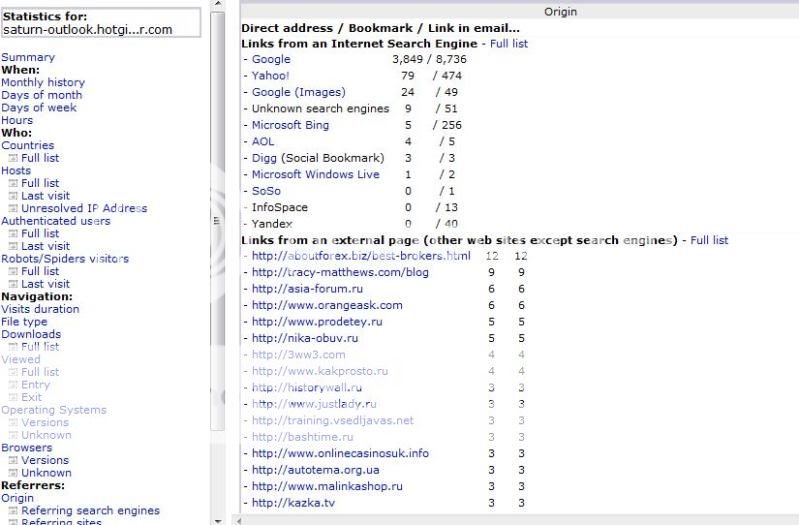The height and width of the screenshot is (525, 799).
Task: Open Countries report
Action: click(x=28, y=145)
